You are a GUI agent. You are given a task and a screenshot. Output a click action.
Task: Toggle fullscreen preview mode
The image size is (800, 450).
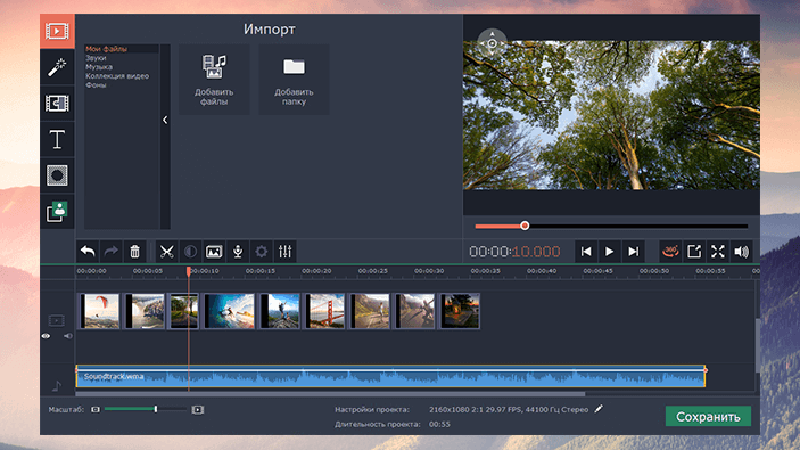click(x=717, y=251)
